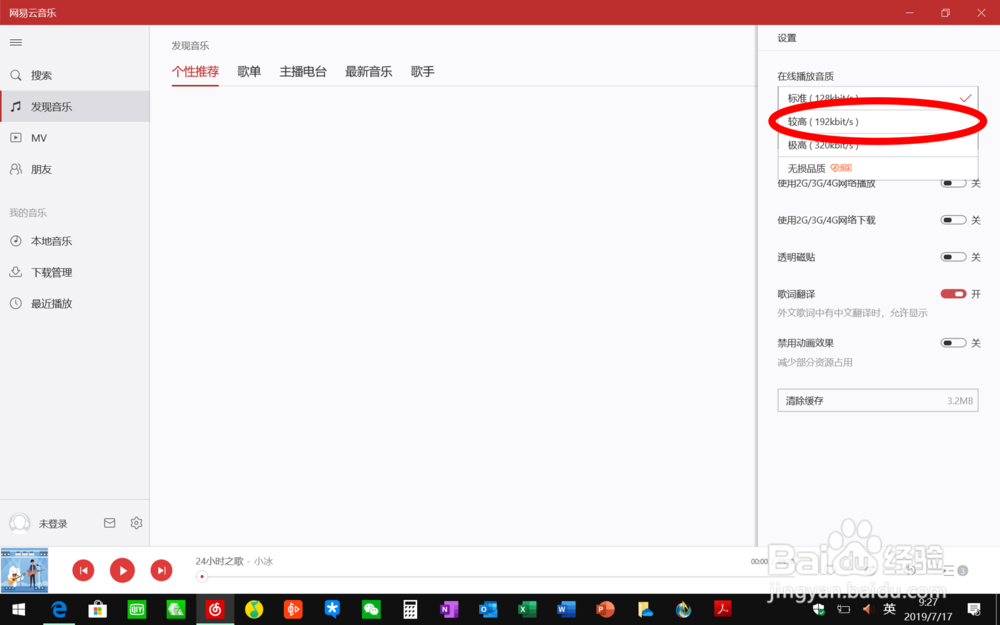The height and width of the screenshot is (625, 1000).
Task: Open the hamburger menu in the sidebar
Action: (16, 43)
